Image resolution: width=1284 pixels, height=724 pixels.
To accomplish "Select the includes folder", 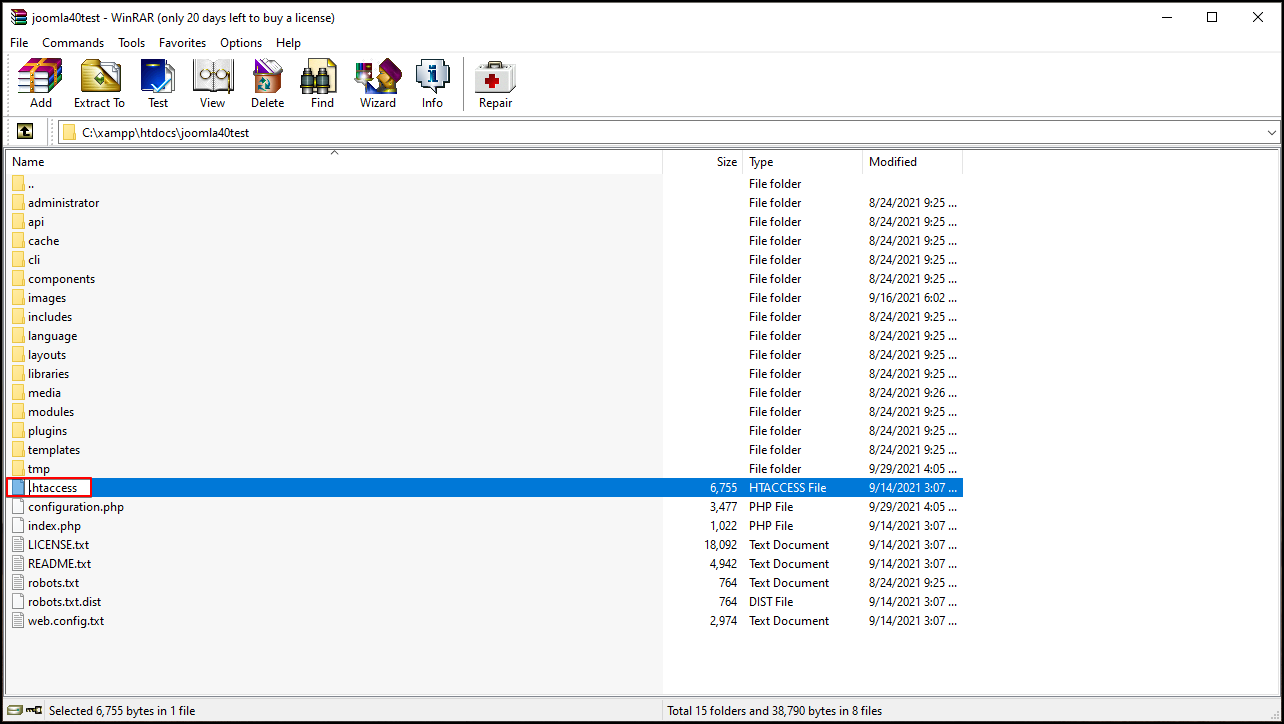I will click(x=50, y=317).
